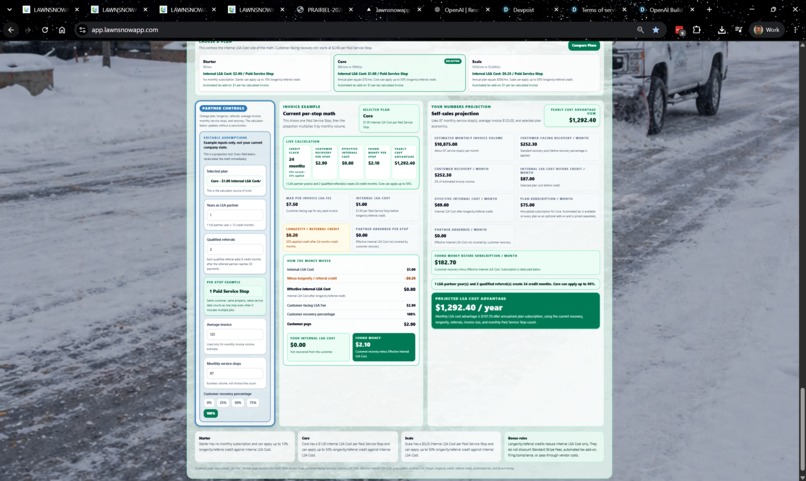
Task: Click the address bar URL app.lawnsnowapp.com
Action: click(x=125, y=30)
